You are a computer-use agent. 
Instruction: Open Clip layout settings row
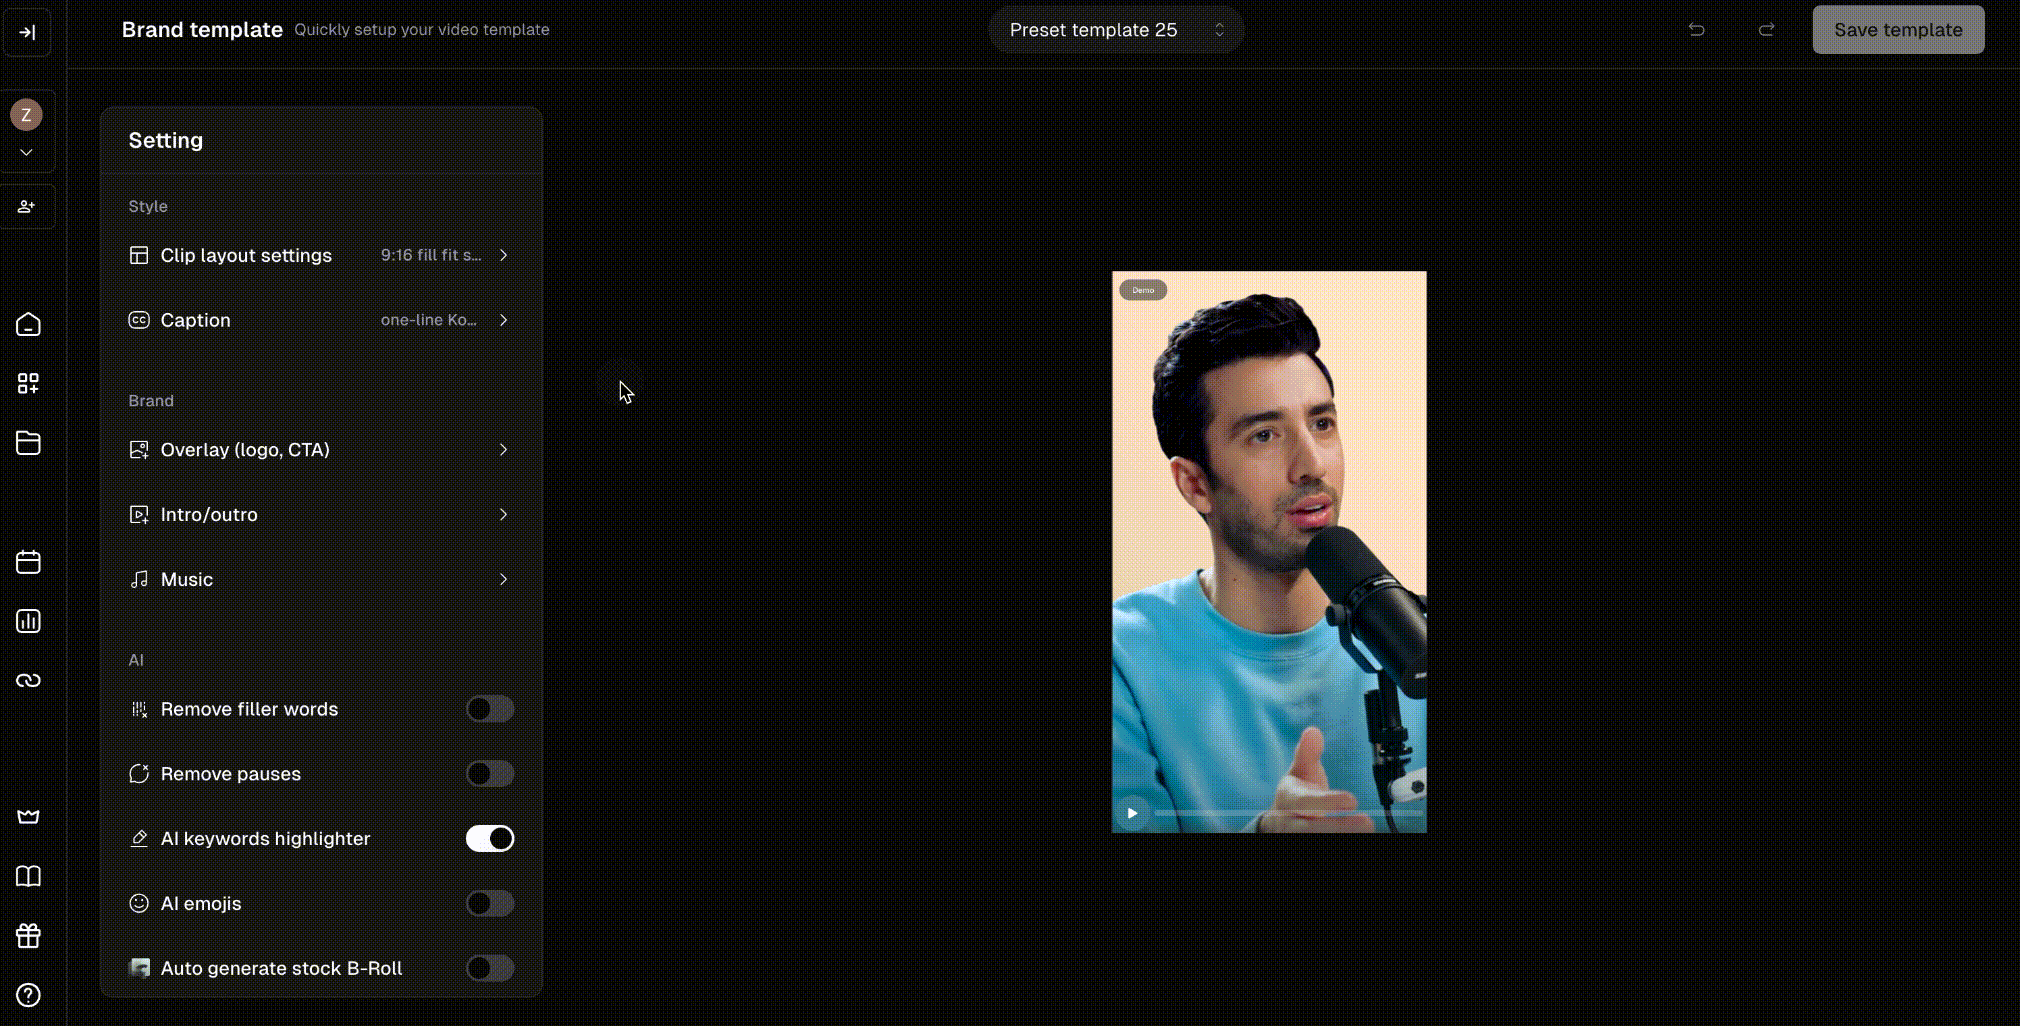tap(321, 255)
